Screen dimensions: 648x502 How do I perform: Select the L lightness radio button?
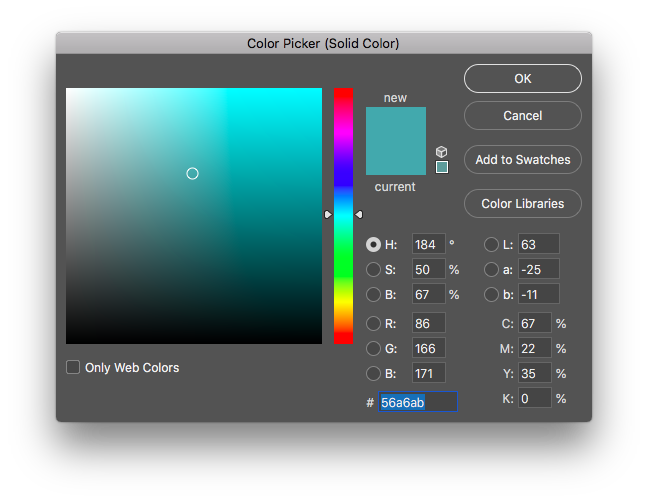pos(491,245)
